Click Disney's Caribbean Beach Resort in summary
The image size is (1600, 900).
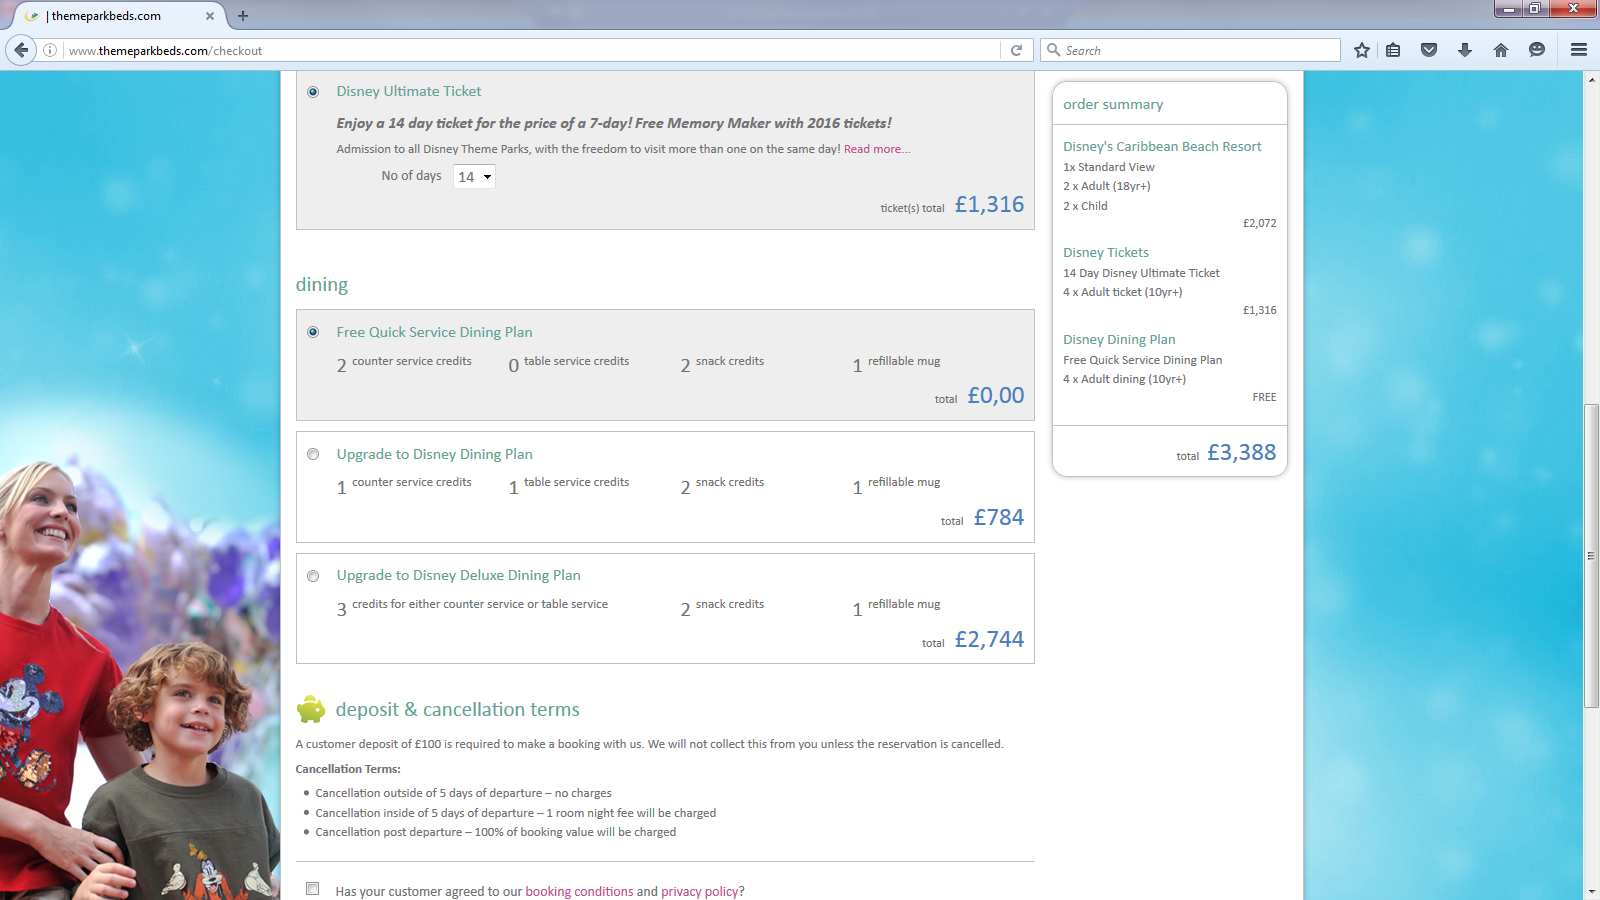pyautogui.click(x=1162, y=146)
